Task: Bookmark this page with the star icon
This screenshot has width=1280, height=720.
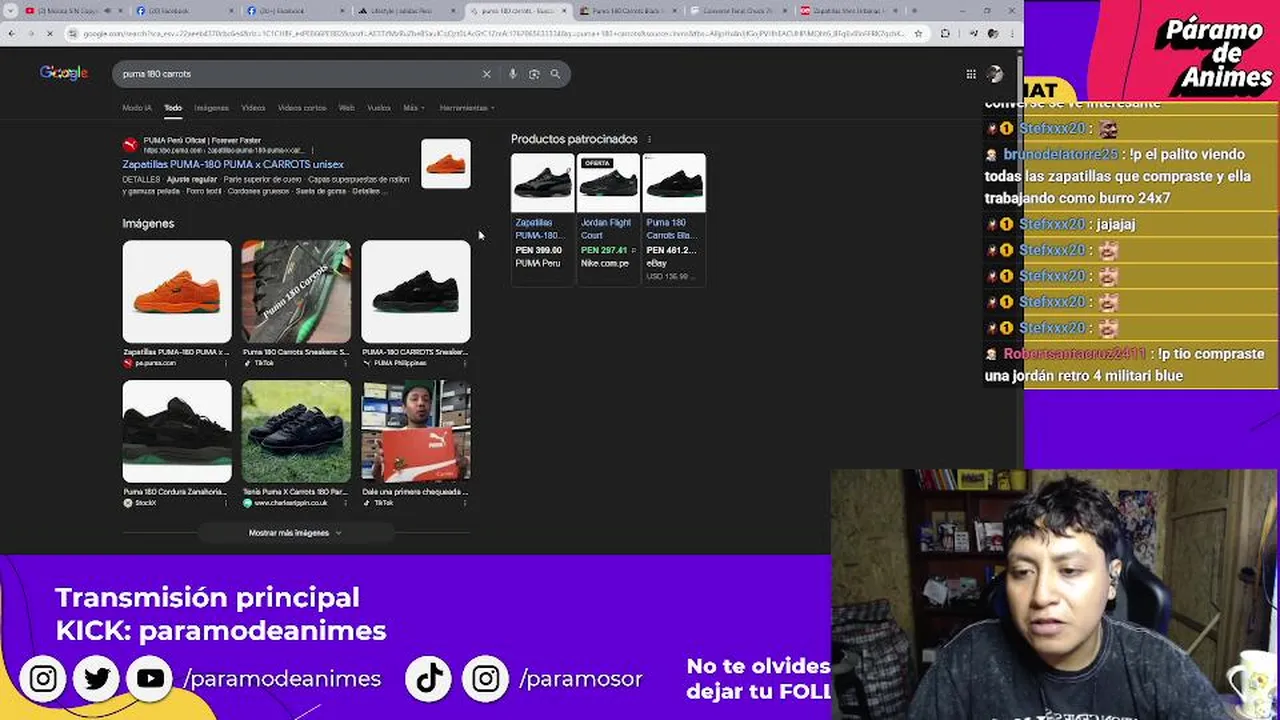Action: point(918,33)
